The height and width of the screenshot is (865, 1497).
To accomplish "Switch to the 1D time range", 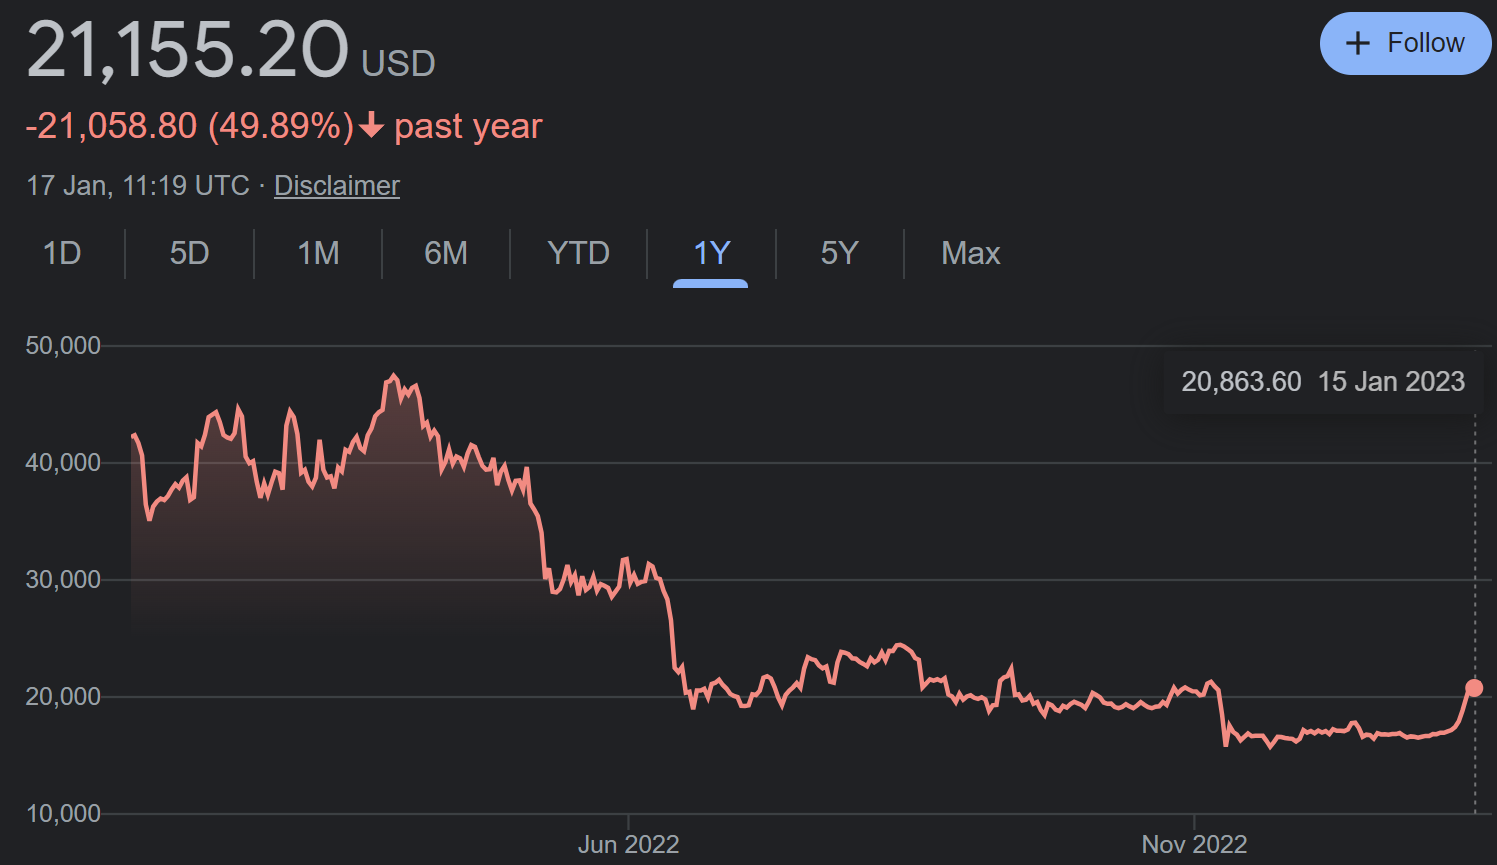I will [x=62, y=253].
